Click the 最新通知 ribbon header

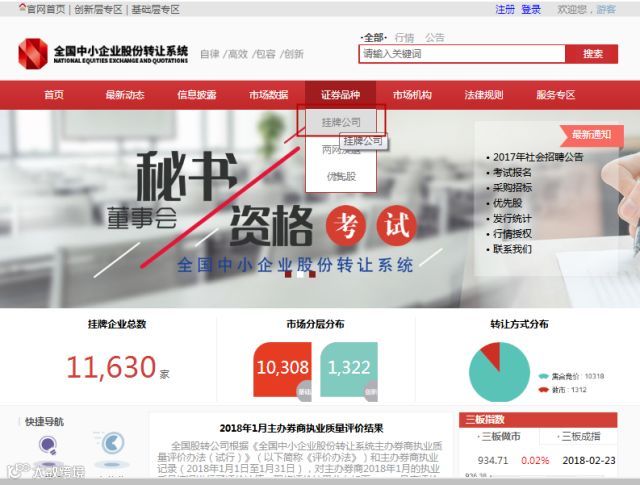click(x=591, y=135)
